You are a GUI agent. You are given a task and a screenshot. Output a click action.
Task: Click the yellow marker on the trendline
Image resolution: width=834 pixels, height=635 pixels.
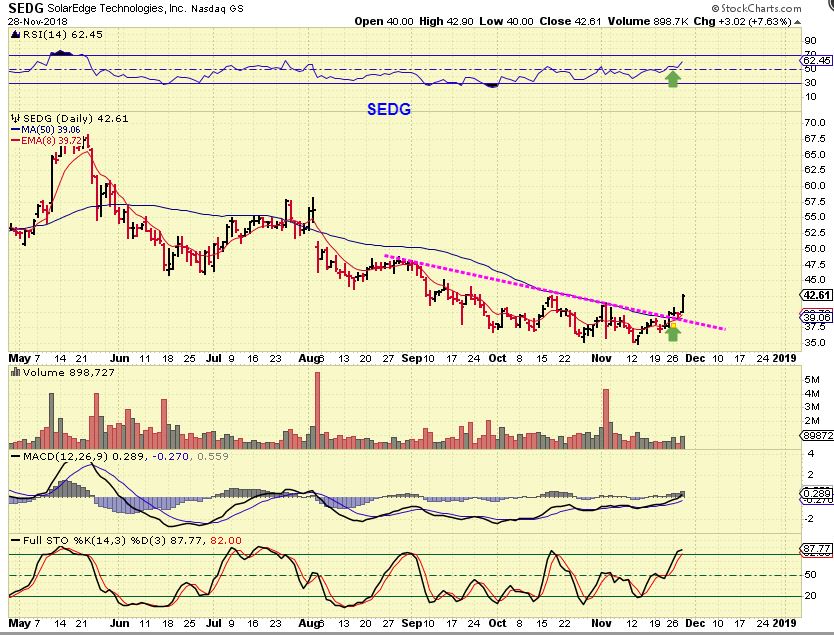coord(673,324)
